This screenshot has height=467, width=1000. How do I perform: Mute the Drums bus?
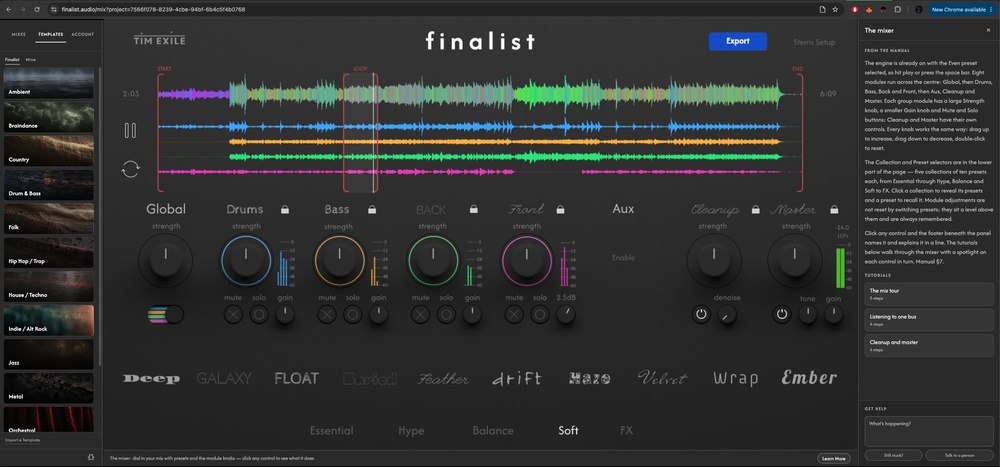click(x=233, y=314)
